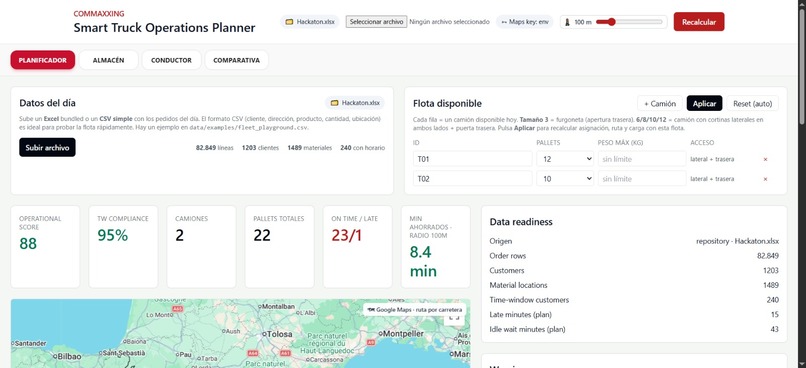Click the lateral + trasera access for T02
Image resolution: width=806 pixels, height=368 pixels.
coord(712,179)
